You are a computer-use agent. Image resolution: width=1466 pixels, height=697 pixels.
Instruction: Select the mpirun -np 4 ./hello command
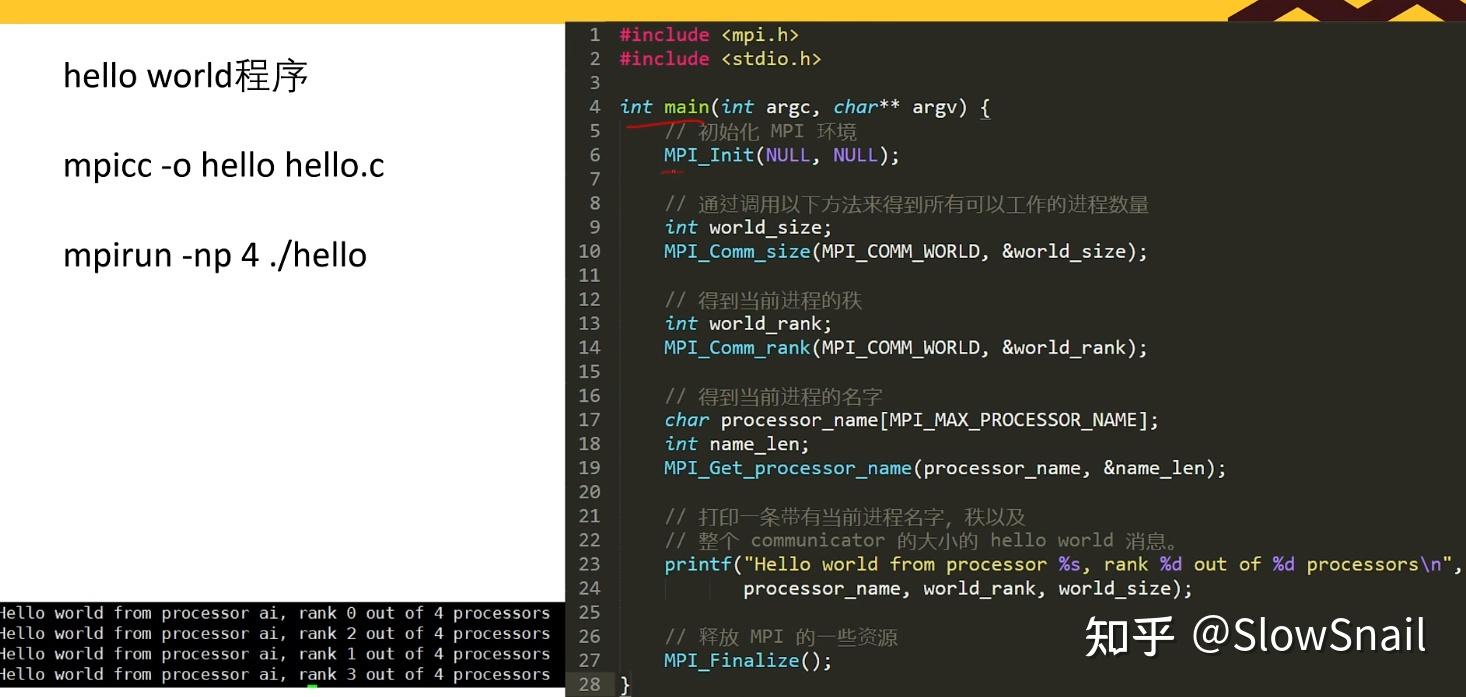tap(215, 254)
